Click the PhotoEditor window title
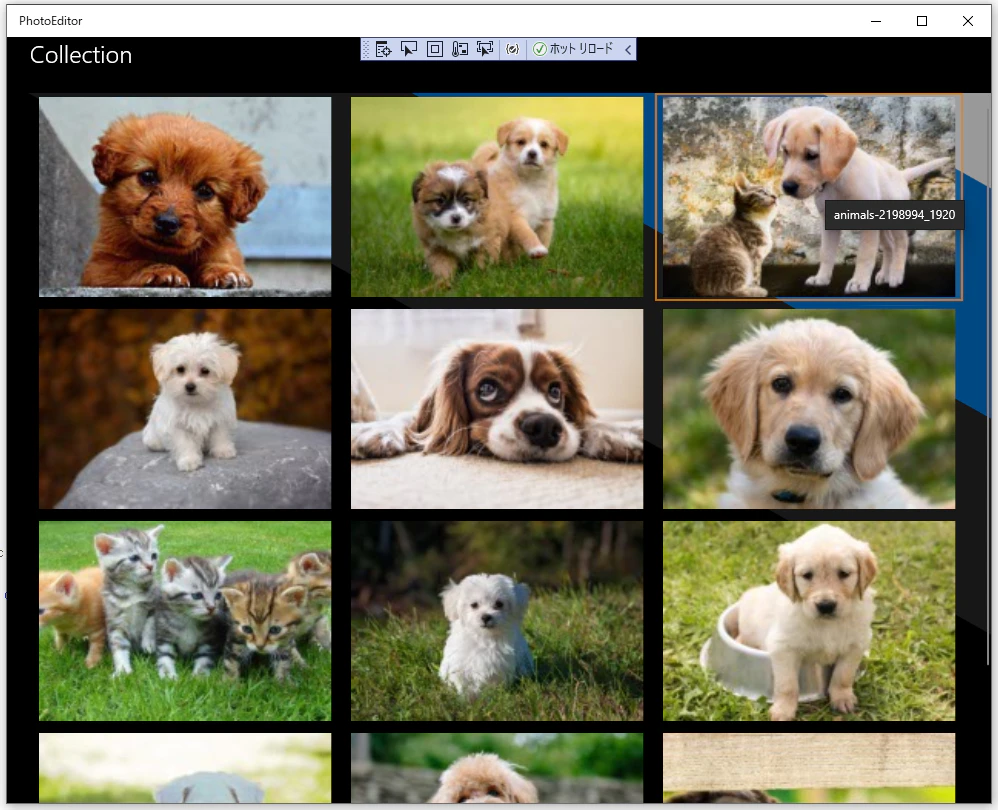Image resolution: width=998 pixels, height=810 pixels. pyautogui.click(x=51, y=21)
